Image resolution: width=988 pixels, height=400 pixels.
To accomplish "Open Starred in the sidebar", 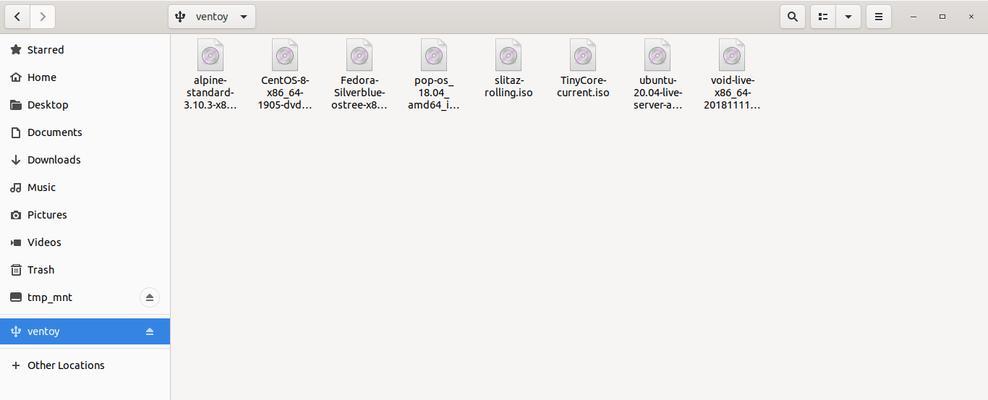I will point(85,50).
